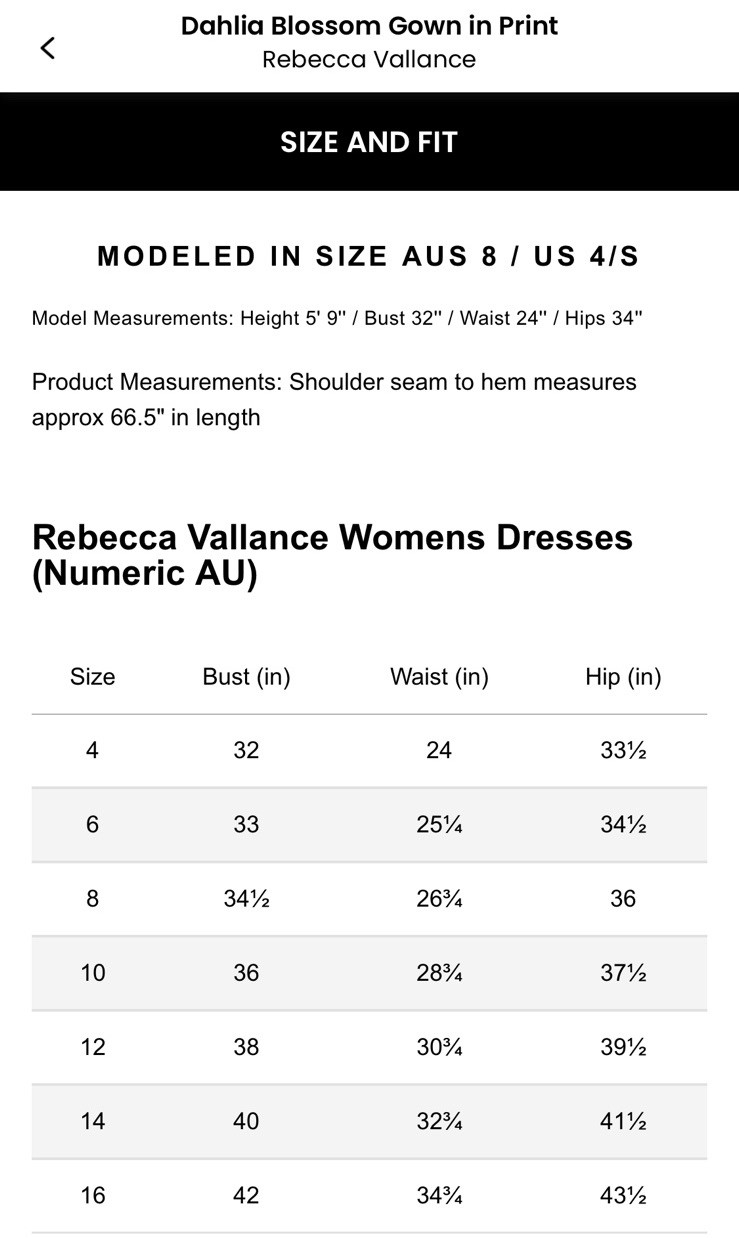
Task: Select the Model Measurements text line
Action: pyautogui.click(x=339, y=318)
